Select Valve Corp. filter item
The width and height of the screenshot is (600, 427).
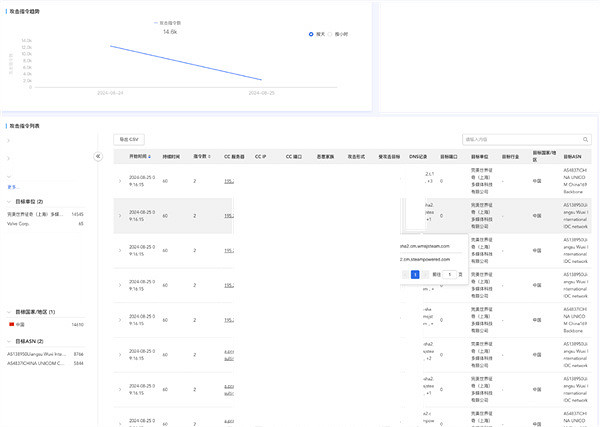20,224
